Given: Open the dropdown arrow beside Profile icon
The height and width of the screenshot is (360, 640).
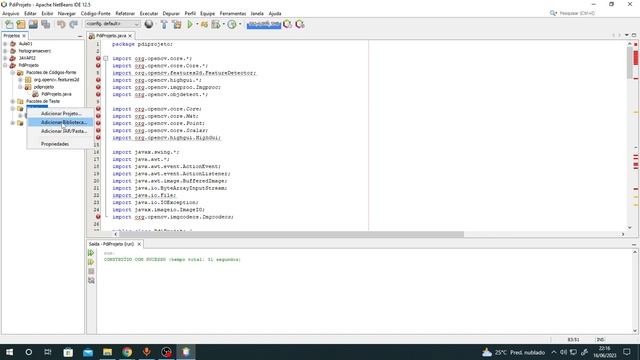Looking at the screenshot, I should point(224,24).
